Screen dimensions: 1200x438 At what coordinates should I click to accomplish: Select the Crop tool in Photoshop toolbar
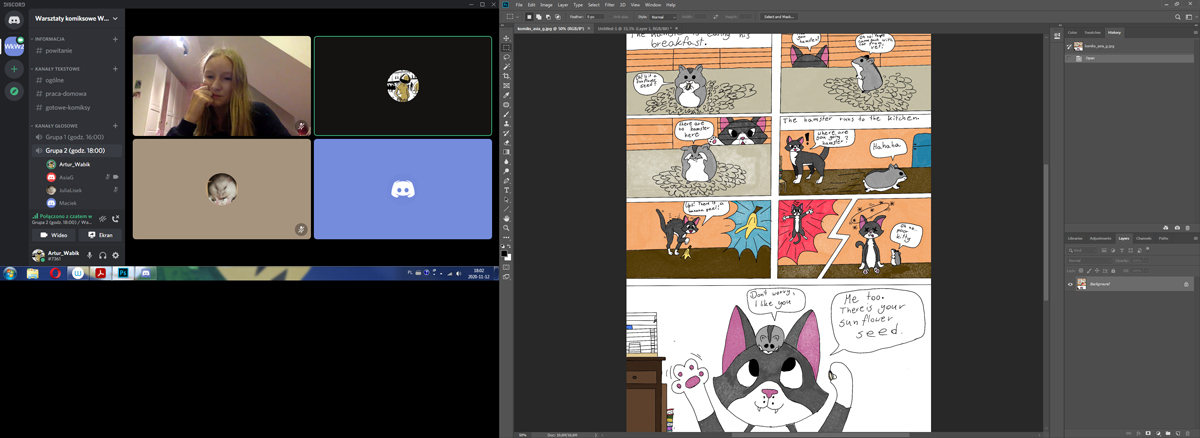point(507,76)
